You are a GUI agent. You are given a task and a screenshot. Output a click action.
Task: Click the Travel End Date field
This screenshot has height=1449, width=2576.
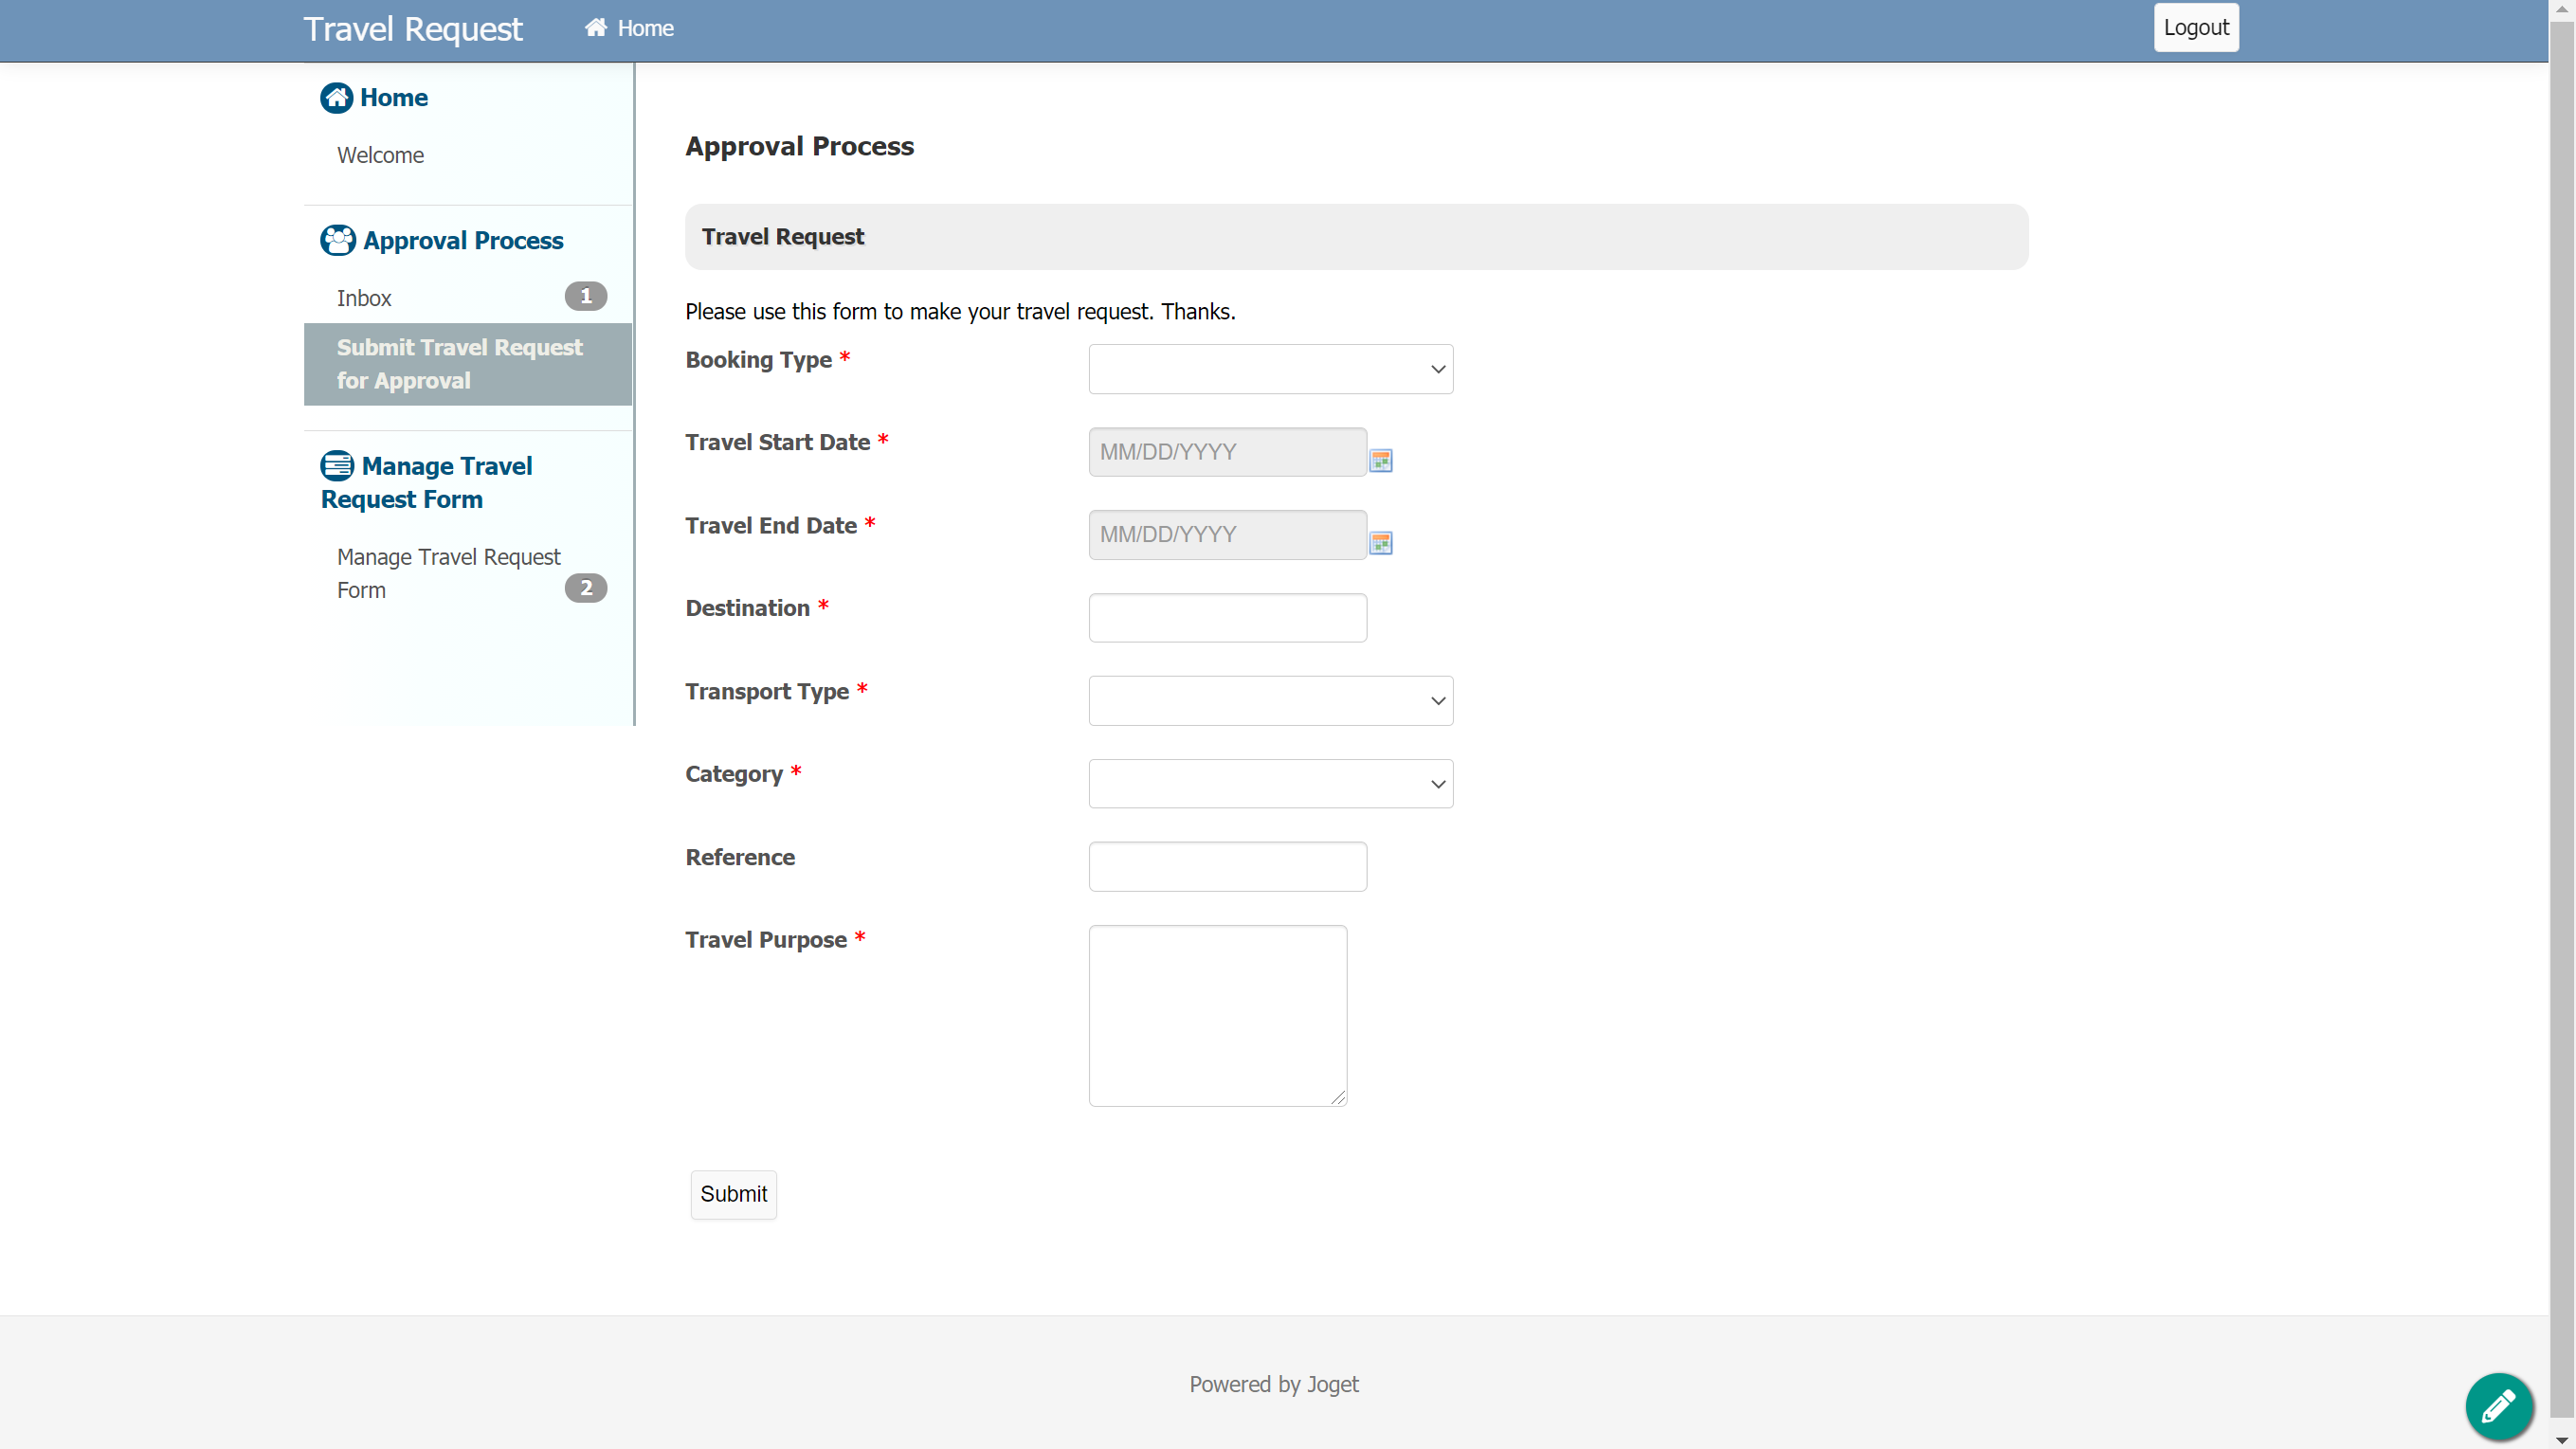(1228, 535)
